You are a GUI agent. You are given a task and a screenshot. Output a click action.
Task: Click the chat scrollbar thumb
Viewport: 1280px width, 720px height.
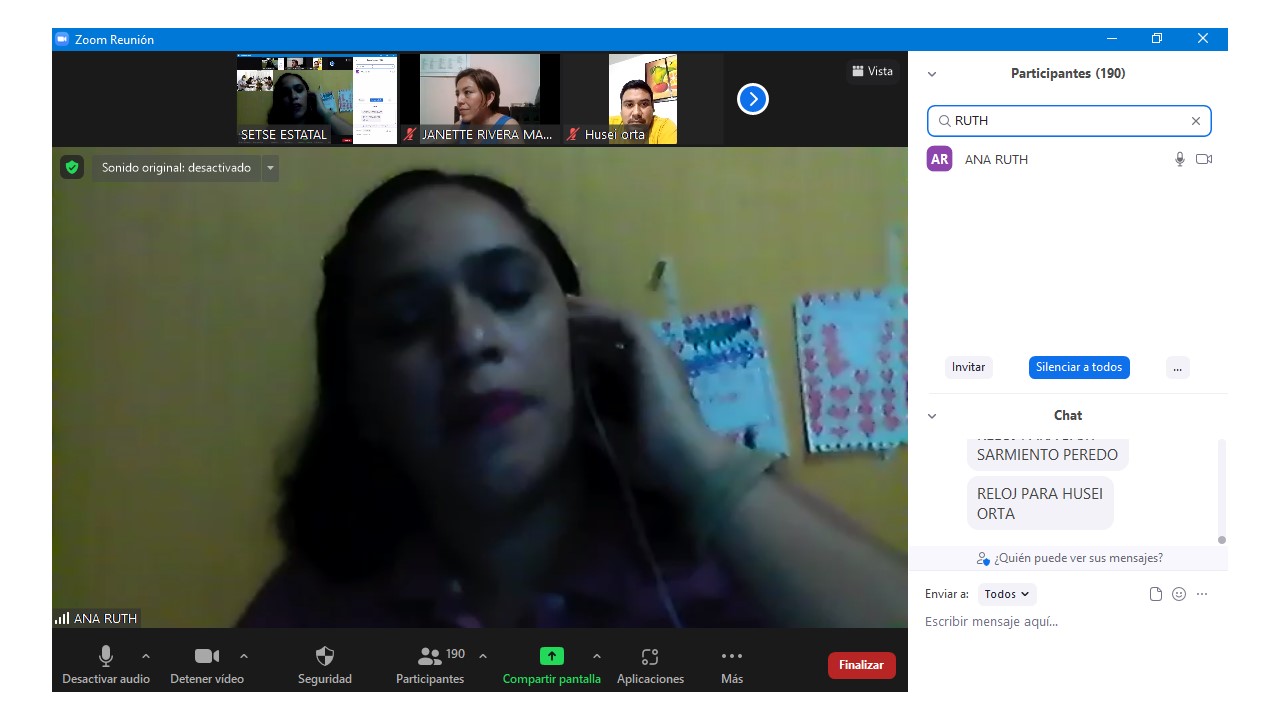[1221, 540]
